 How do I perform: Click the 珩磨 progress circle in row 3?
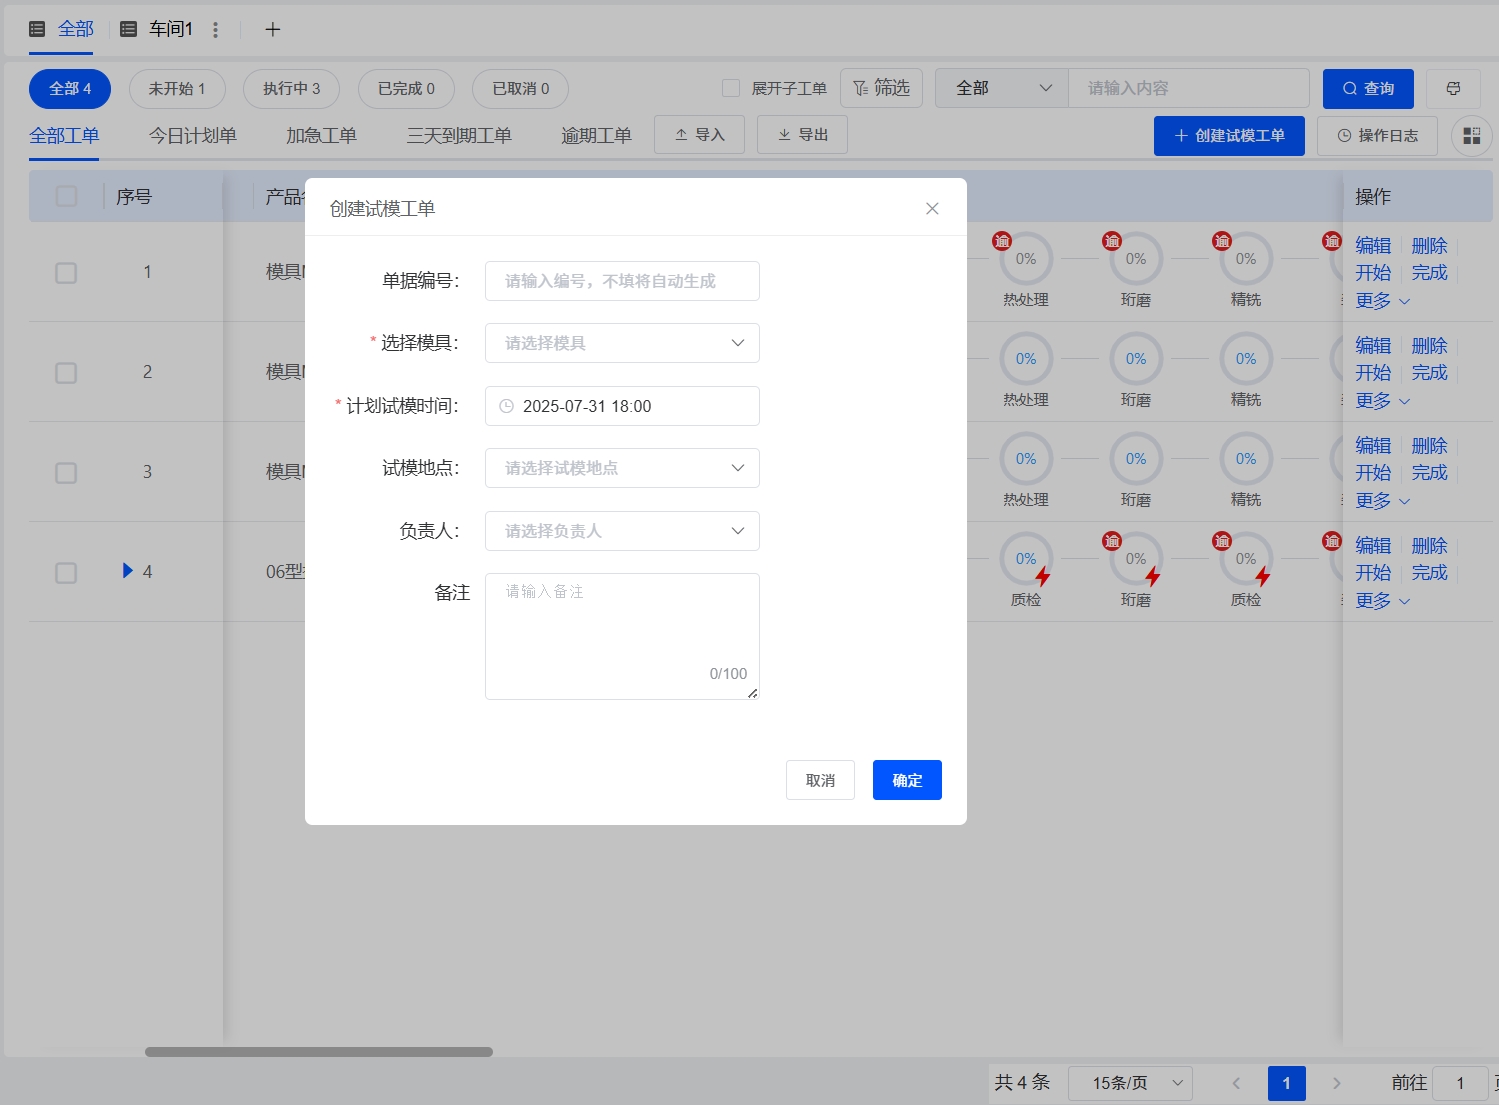(1136, 459)
